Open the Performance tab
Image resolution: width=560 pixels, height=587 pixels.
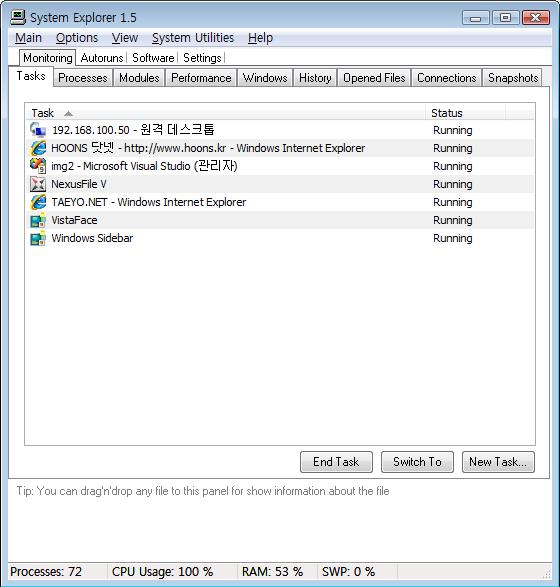click(x=201, y=78)
